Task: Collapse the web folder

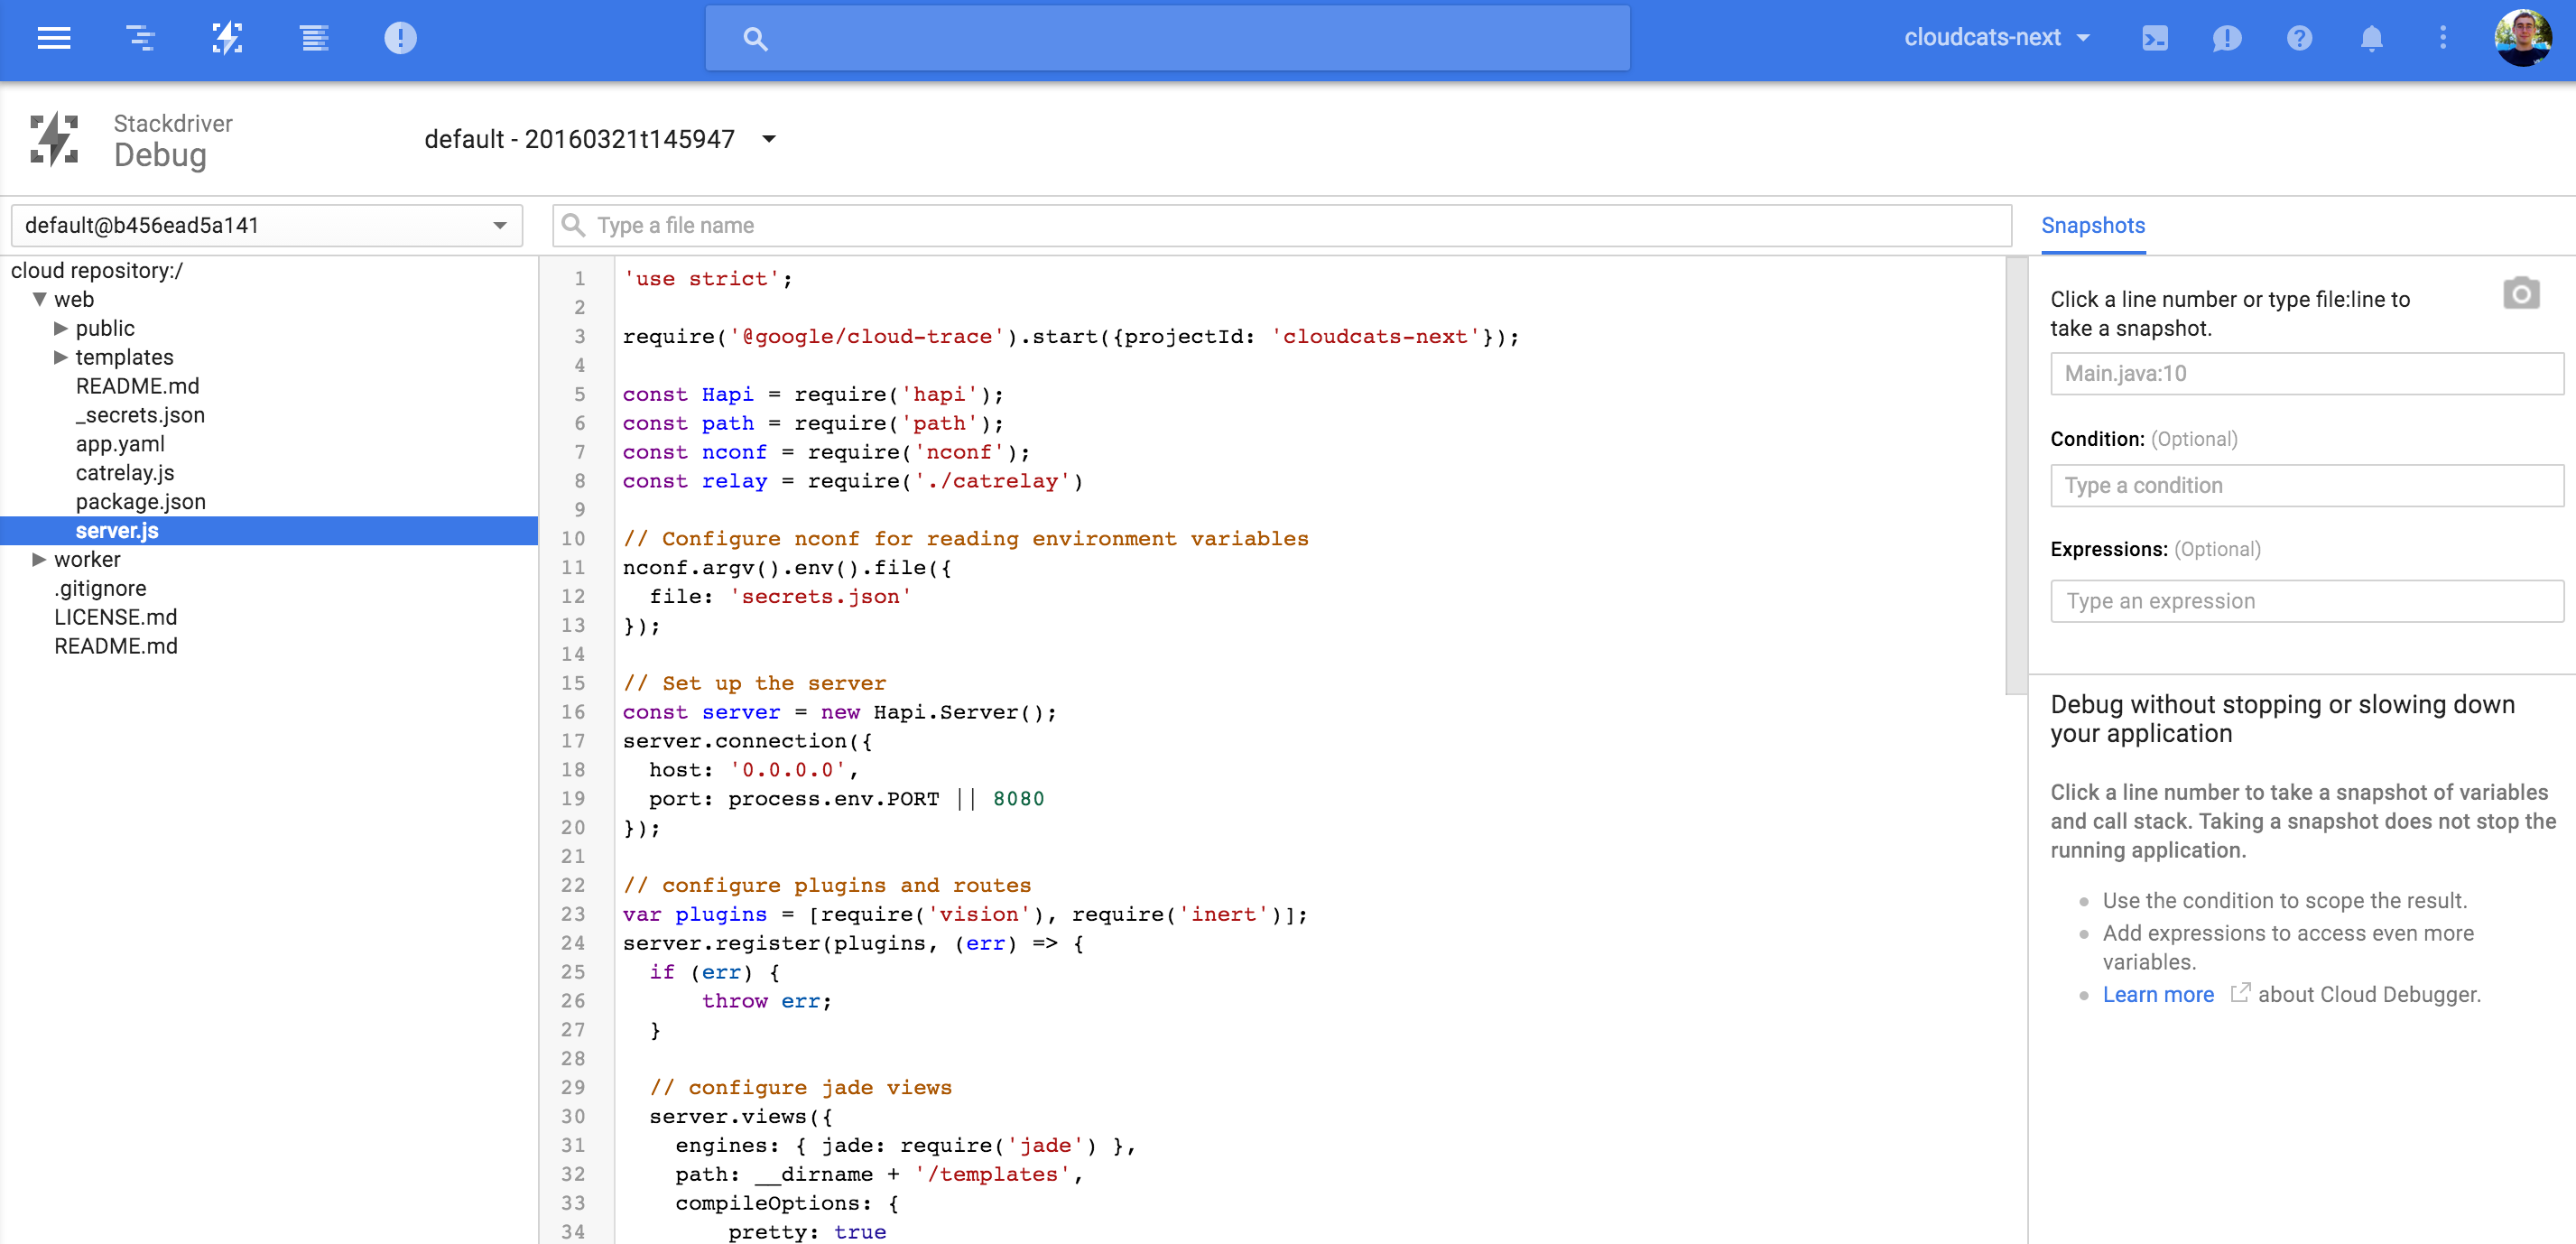Action: [x=39, y=299]
